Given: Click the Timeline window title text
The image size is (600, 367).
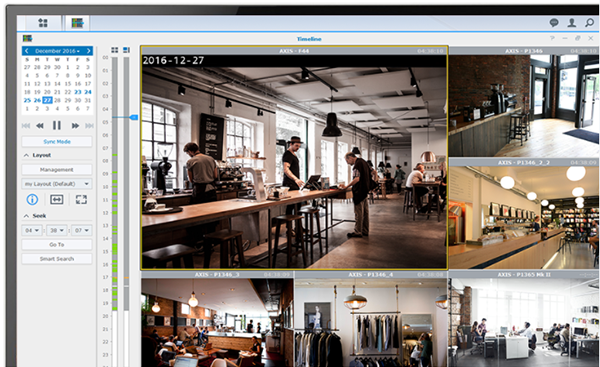Looking at the screenshot, I should pos(309,39).
